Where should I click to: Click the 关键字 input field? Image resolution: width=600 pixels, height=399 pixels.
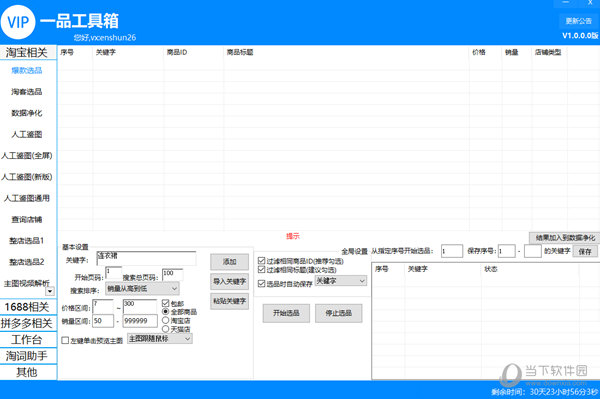tap(146, 258)
